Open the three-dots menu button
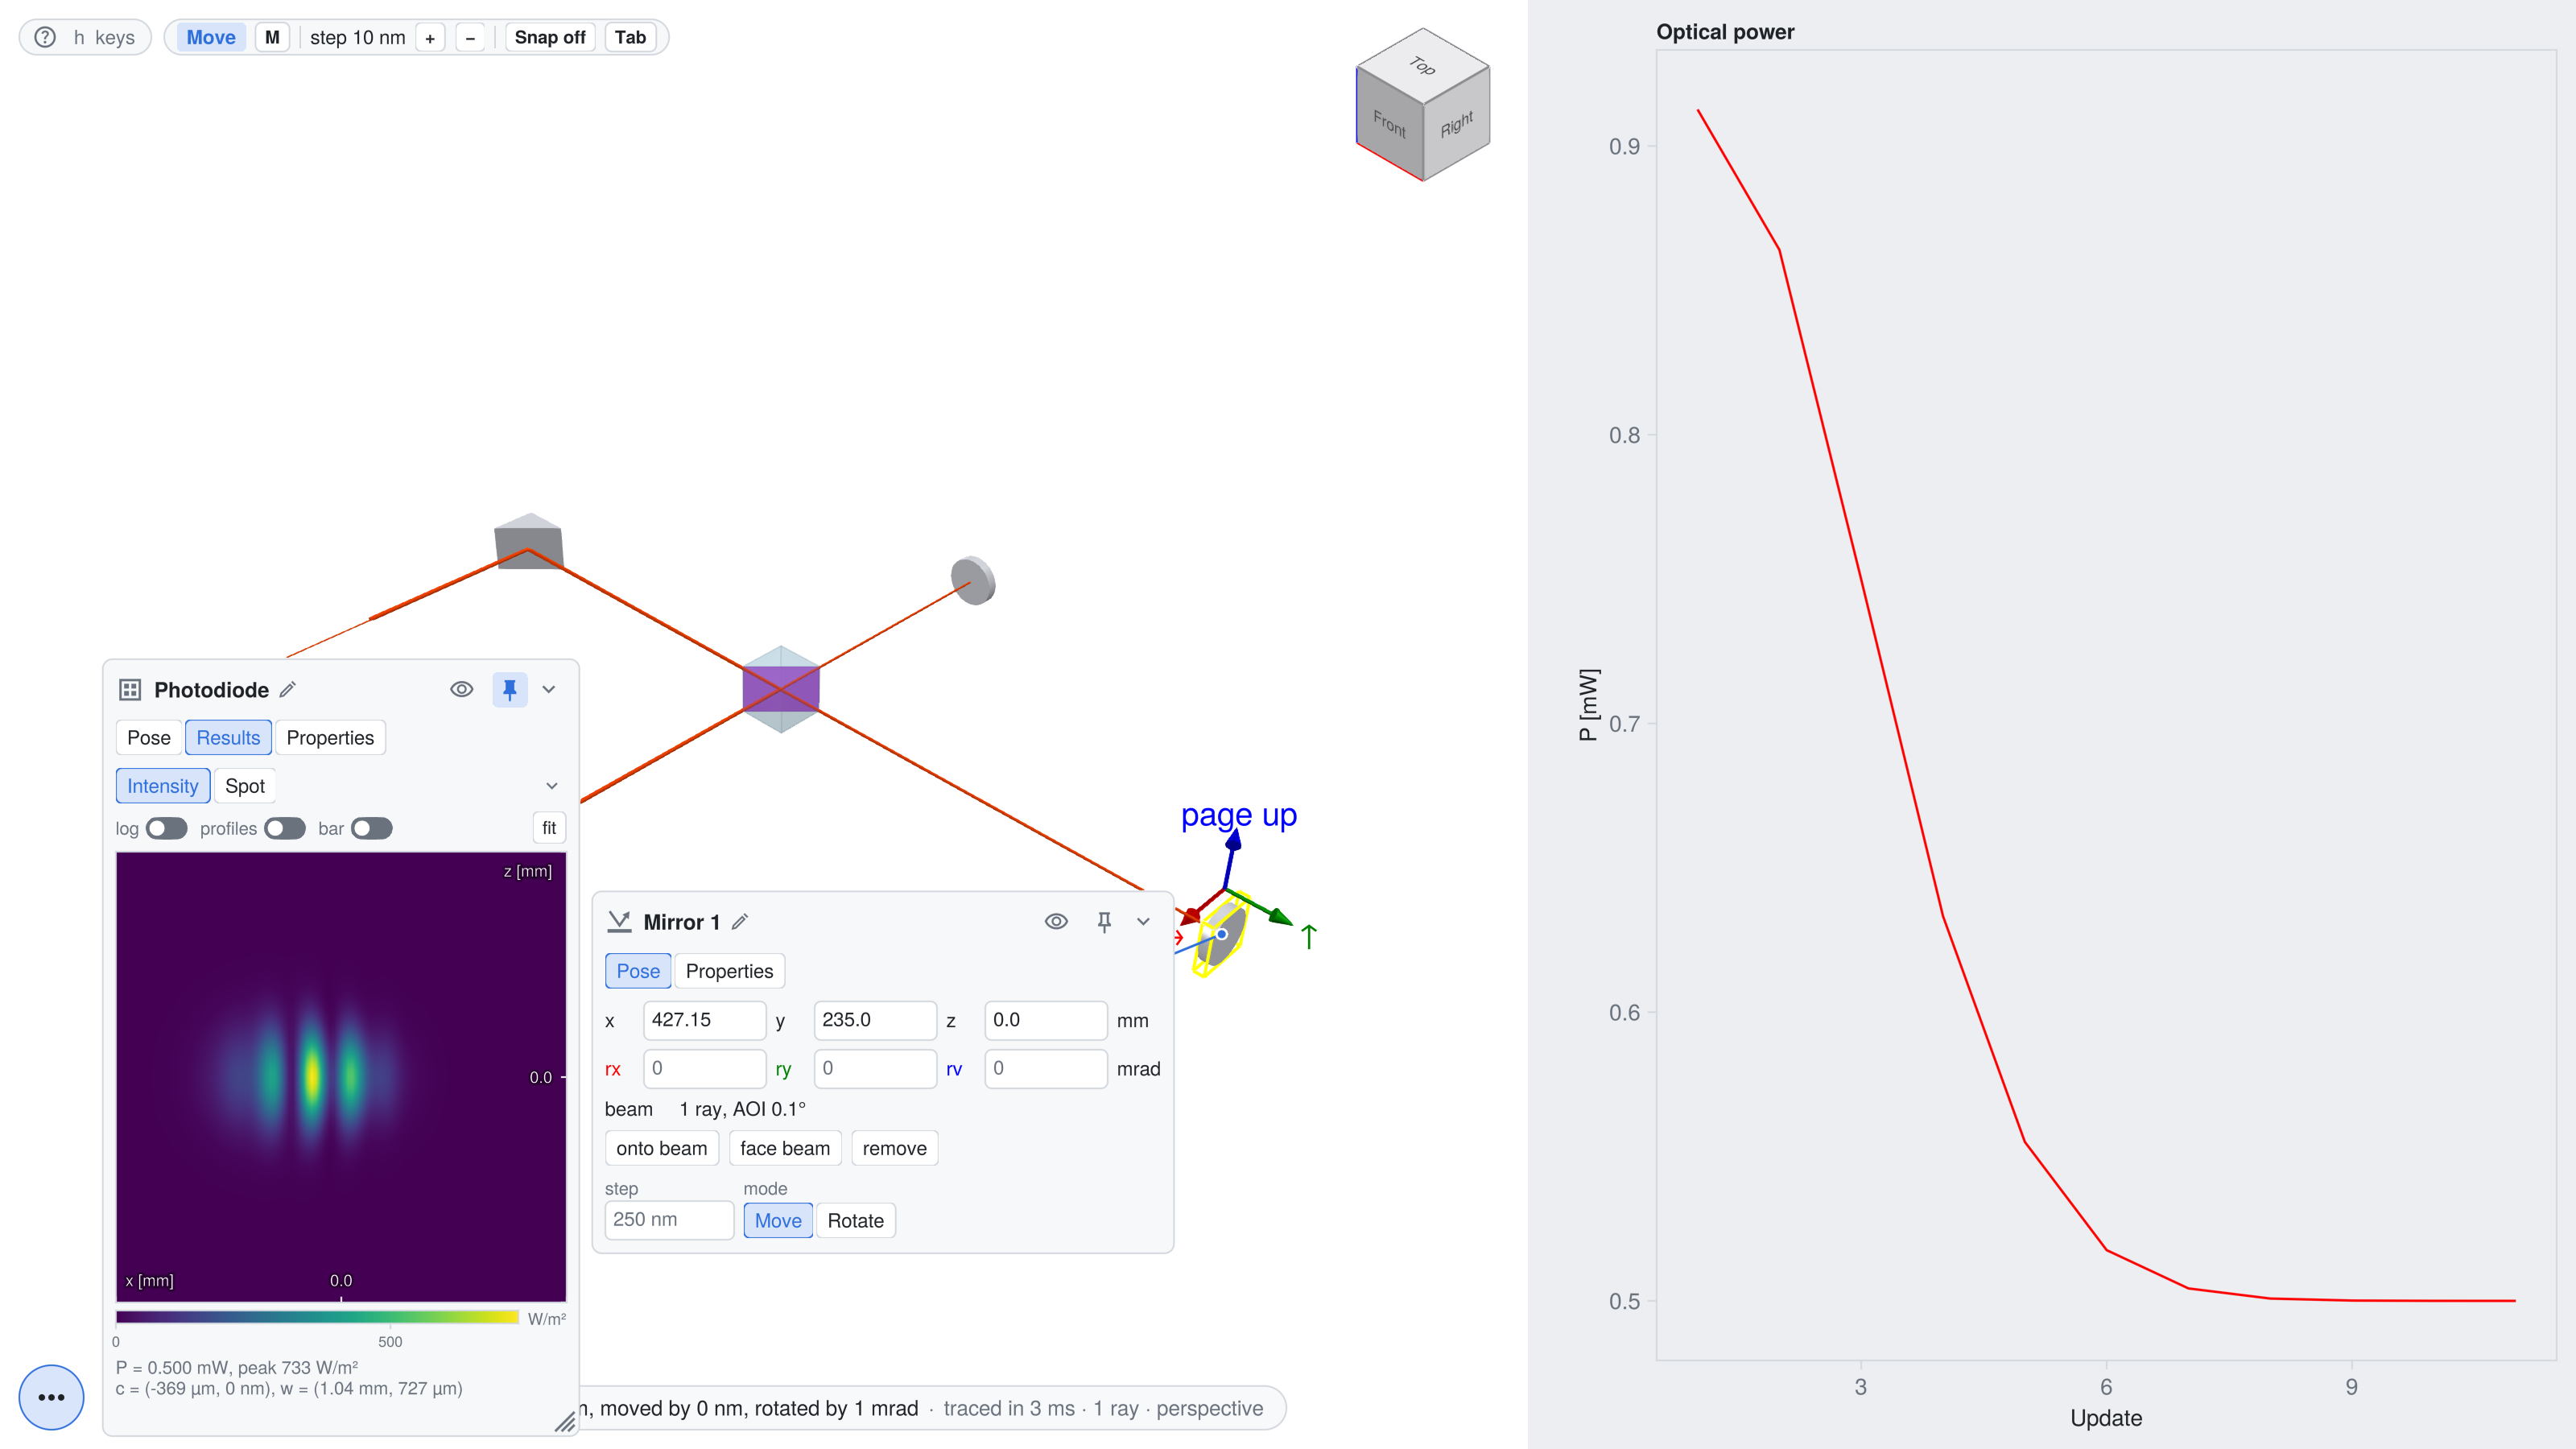The width and height of the screenshot is (2576, 1449). pyautogui.click(x=51, y=1397)
